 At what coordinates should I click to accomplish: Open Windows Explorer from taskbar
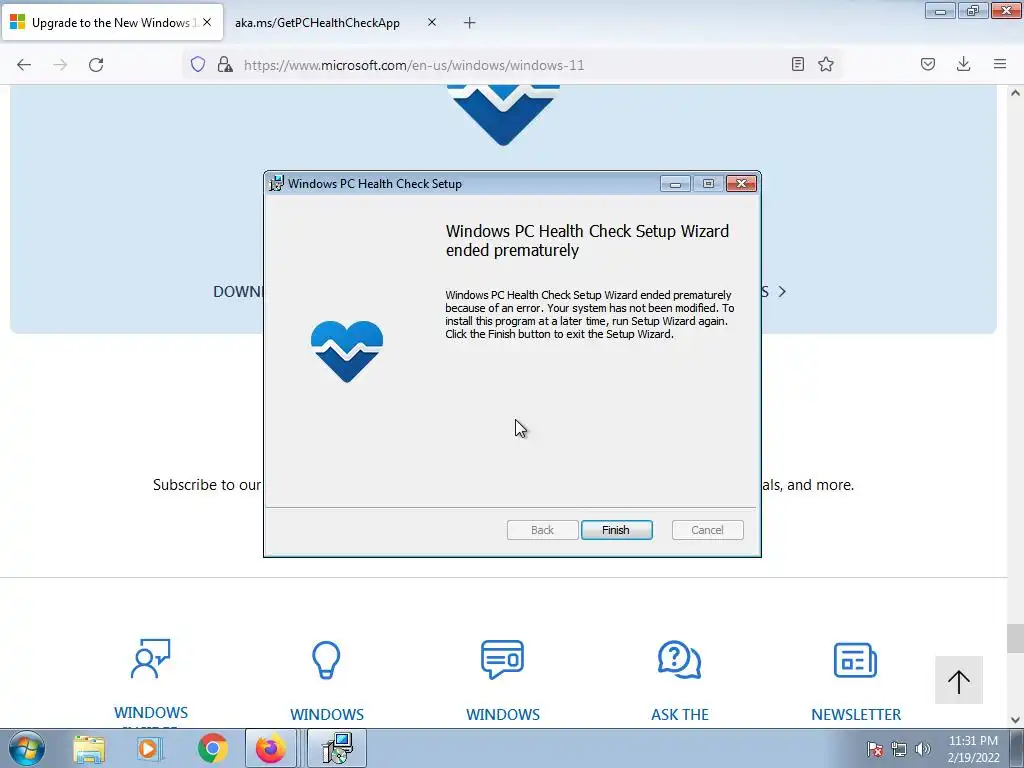pyautogui.click(x=89, y=748)
